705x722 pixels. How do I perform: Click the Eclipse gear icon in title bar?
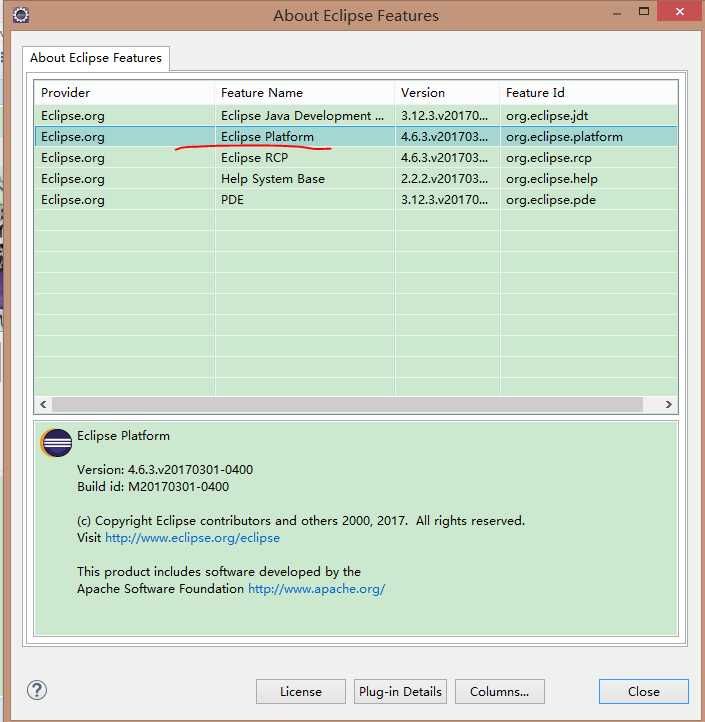(21, 15)
